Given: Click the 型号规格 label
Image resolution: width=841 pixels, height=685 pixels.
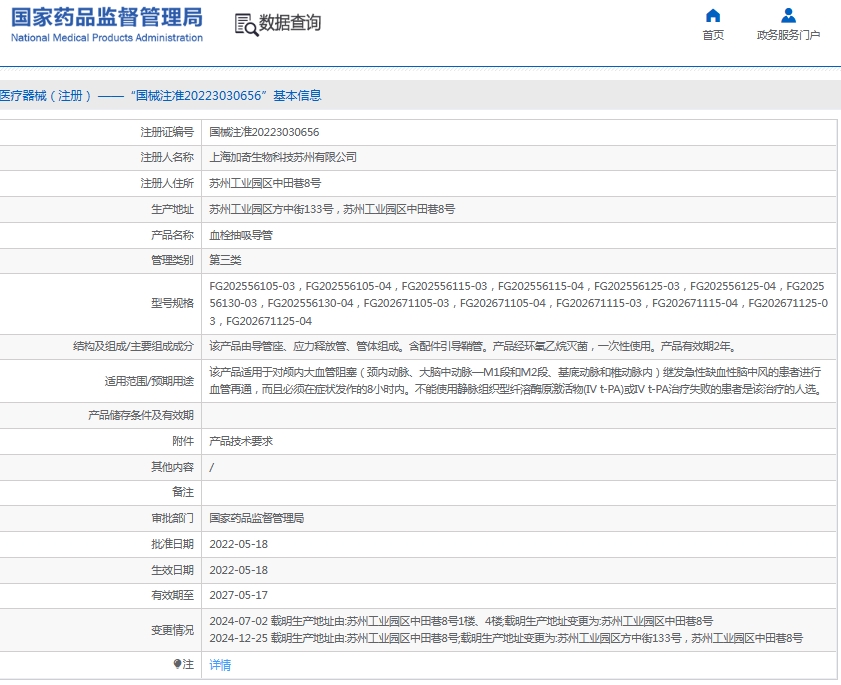Looking at the screenshot, I should pyautogui.click(x=172, y=304).
